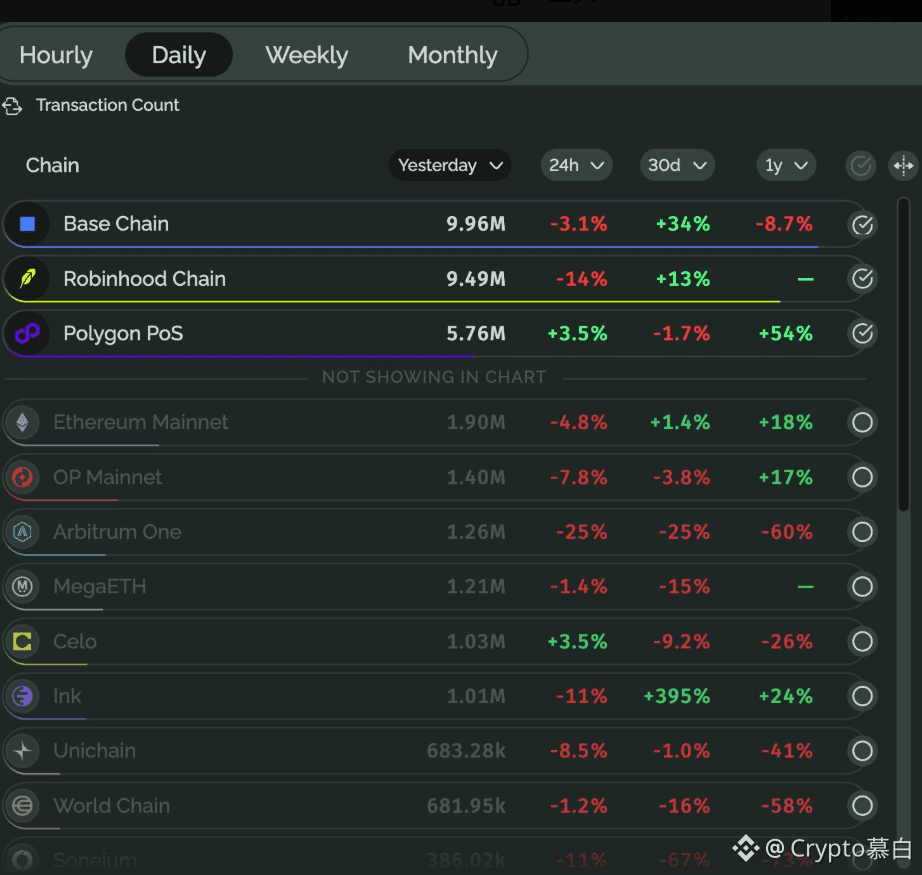Open the 24h column dropdown
The height and width of the screenshot is (875, 922).
click(x=576, y=165)
